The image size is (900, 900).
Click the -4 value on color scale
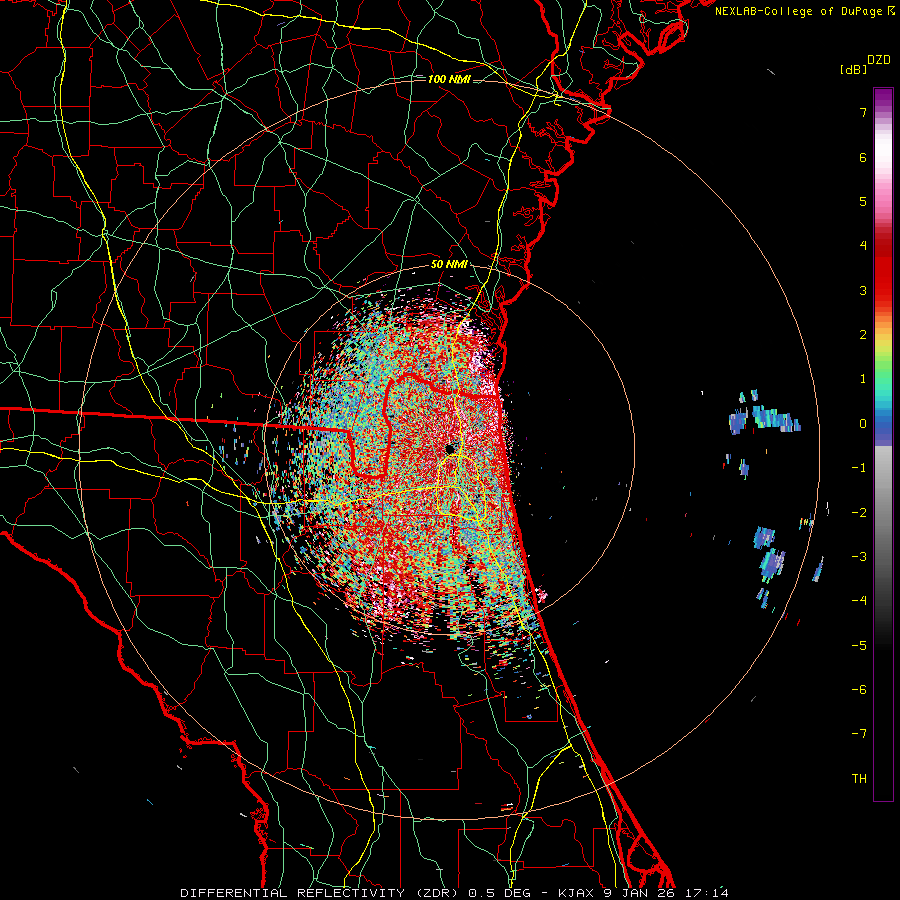coord(859,601)
